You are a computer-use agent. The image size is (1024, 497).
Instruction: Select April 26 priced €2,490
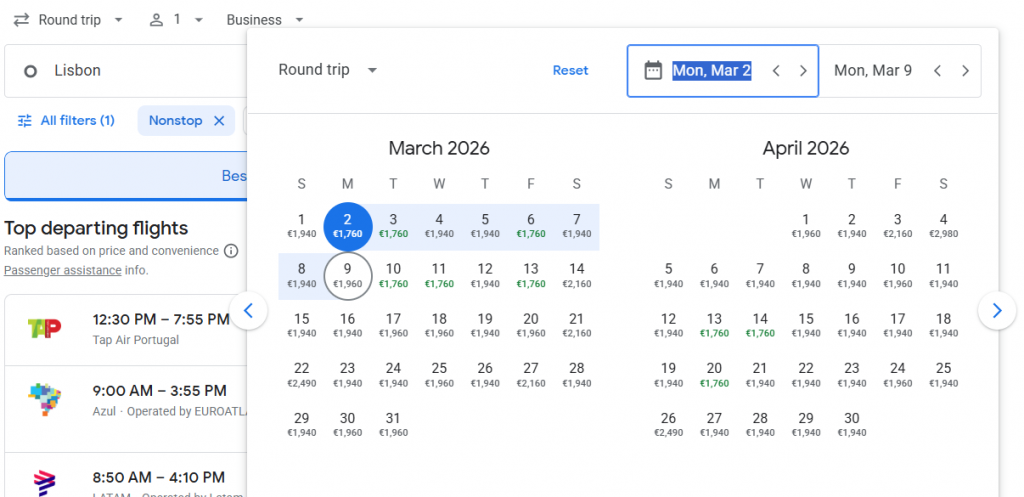point(668,425)
